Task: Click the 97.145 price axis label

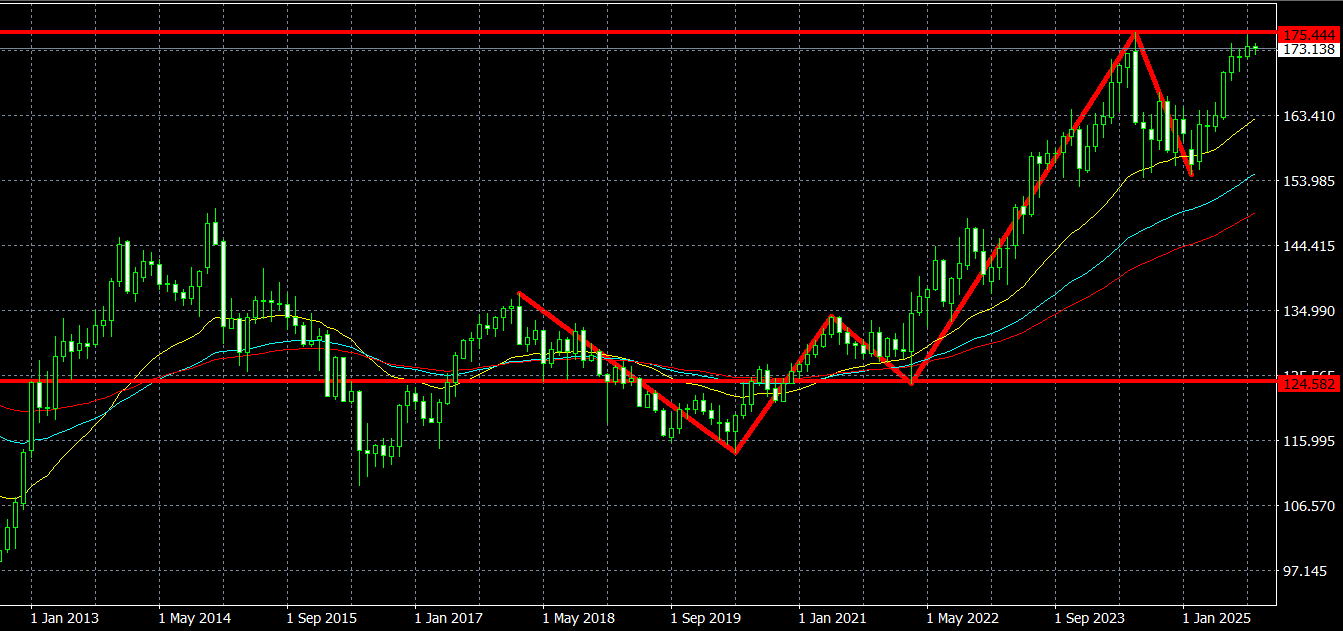Action: 1306,570
